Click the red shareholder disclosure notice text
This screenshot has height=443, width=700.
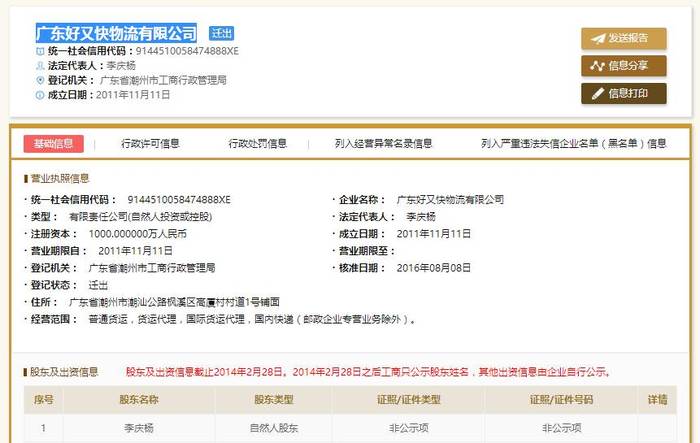pos(368,372)
